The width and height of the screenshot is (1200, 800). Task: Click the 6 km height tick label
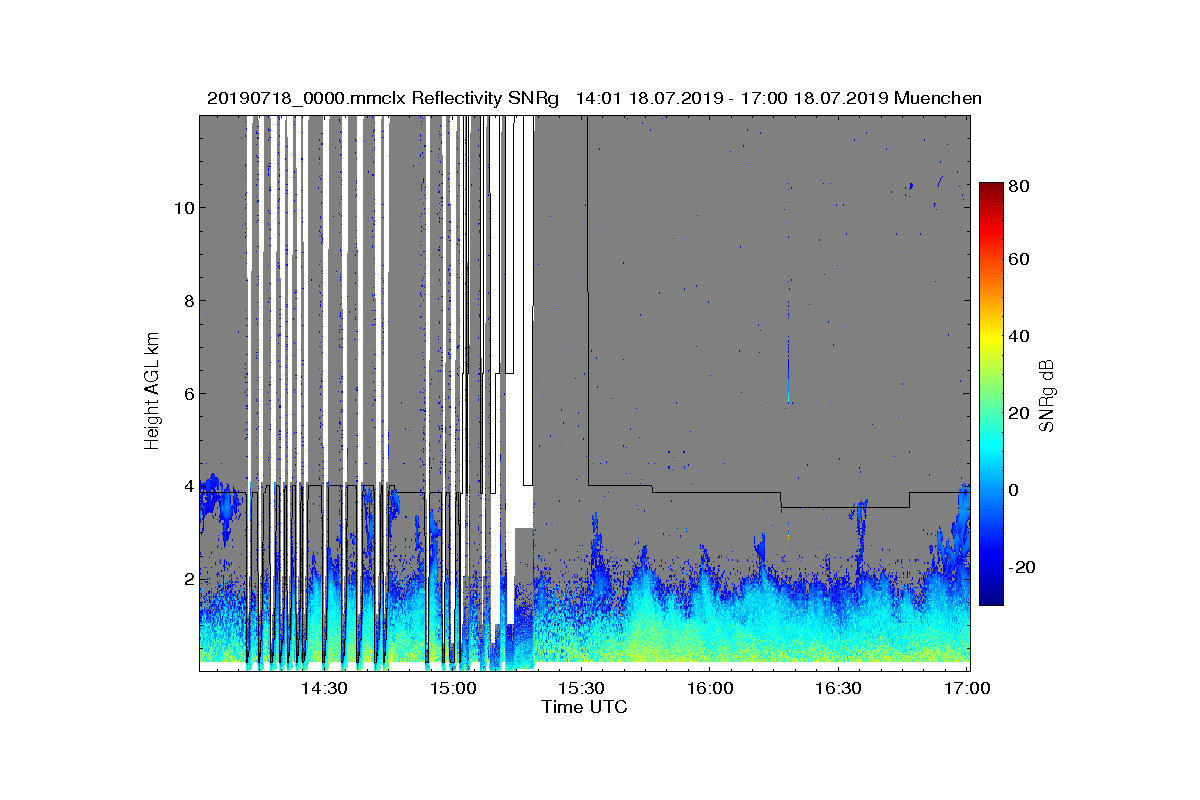point(186,394)
